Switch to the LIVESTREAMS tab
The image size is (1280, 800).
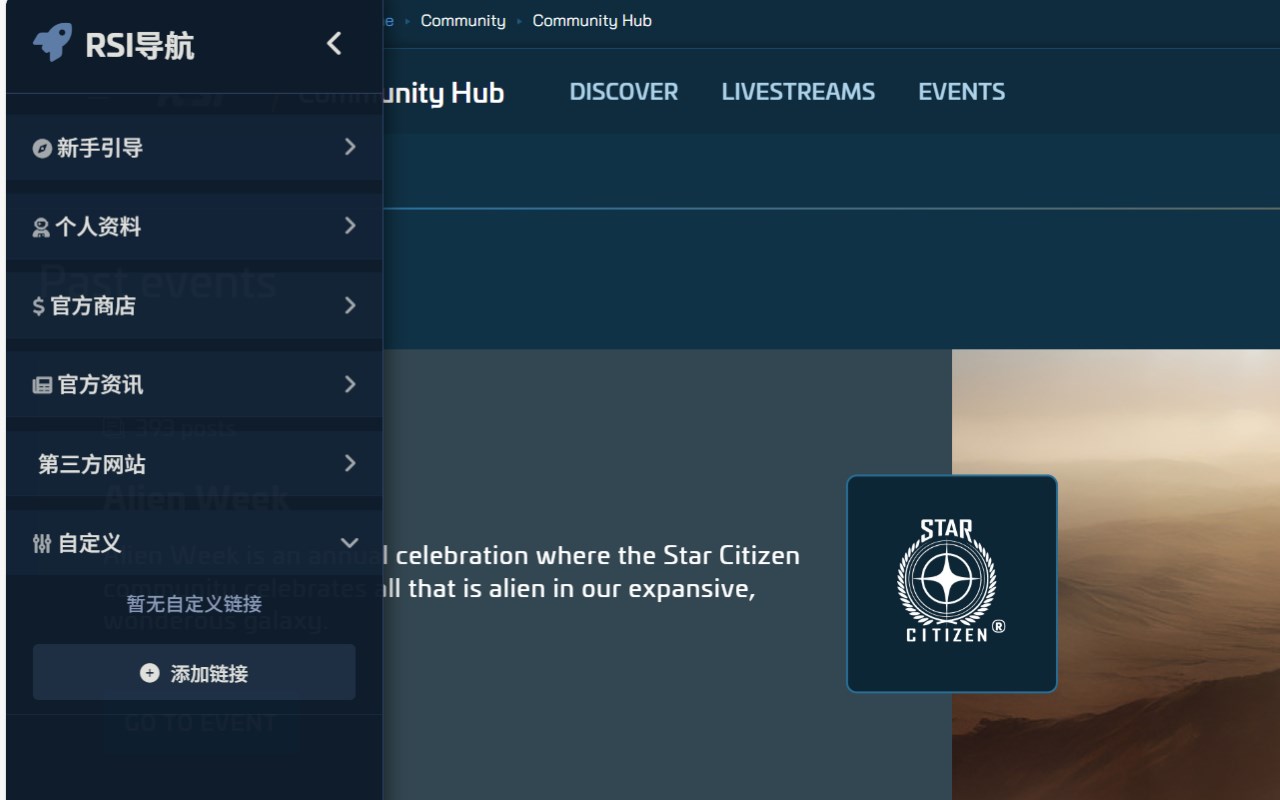[798, 92]
